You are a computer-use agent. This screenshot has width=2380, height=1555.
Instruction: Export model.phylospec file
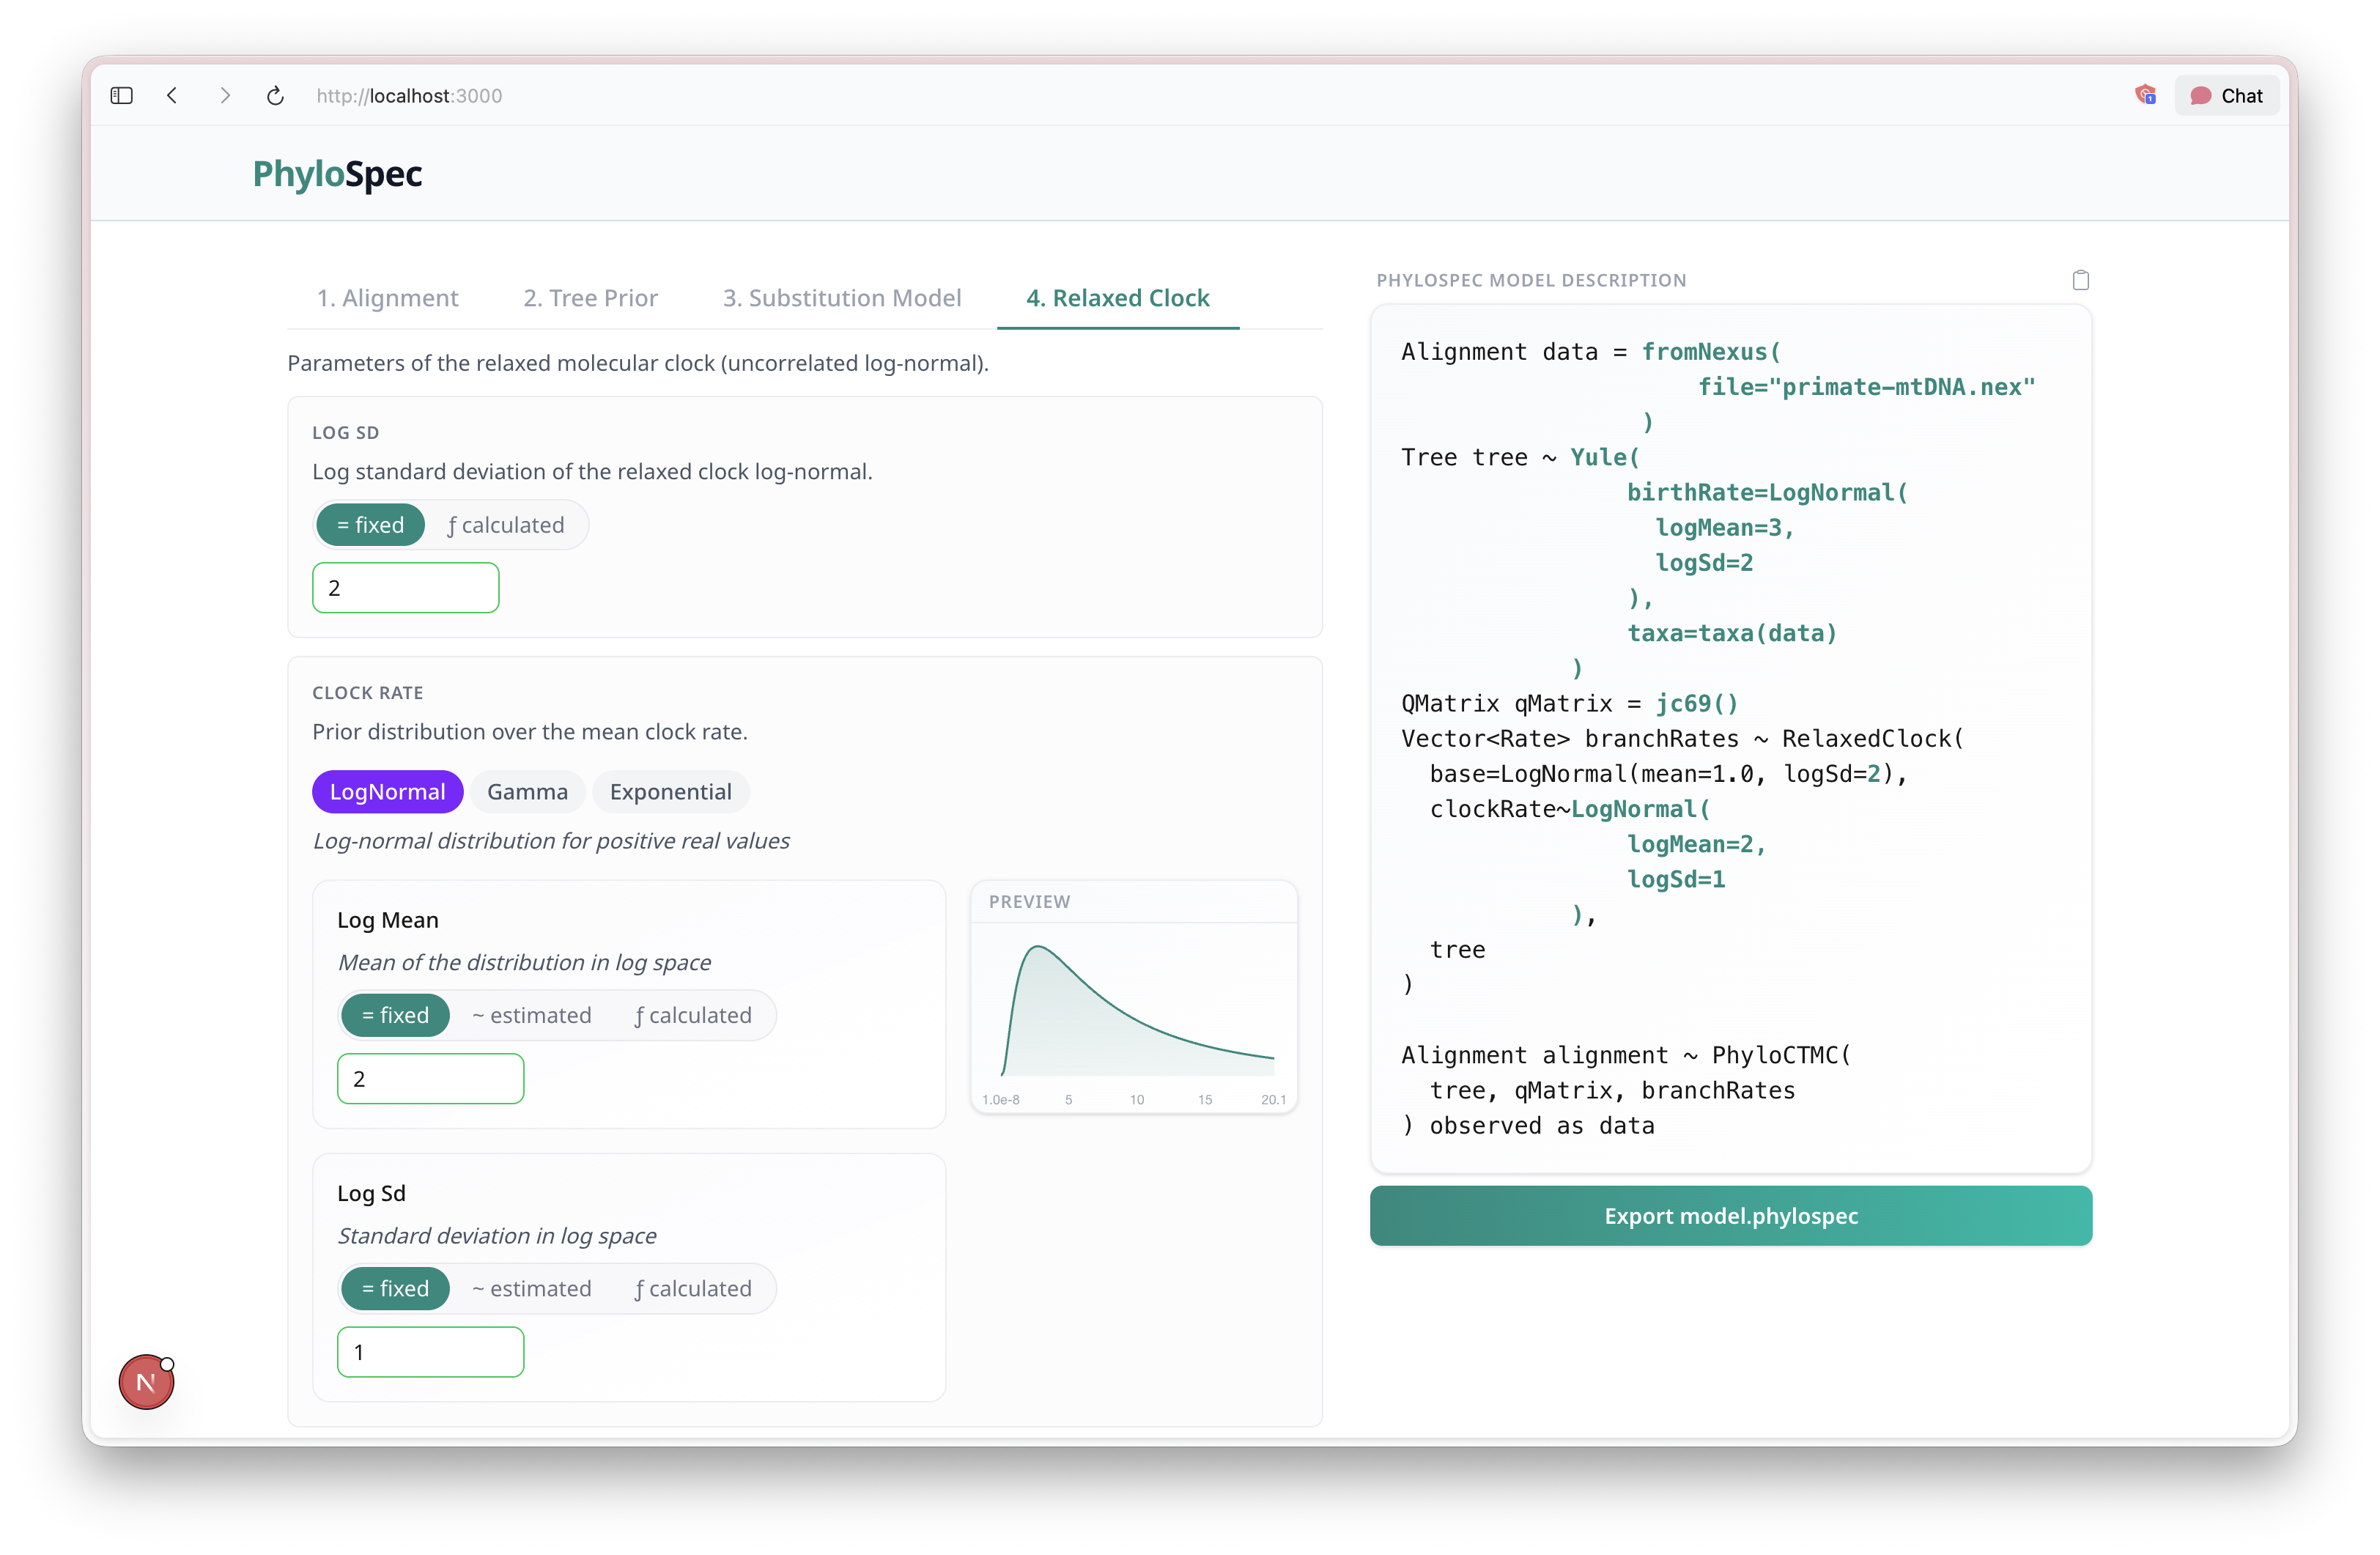(x=1731, y=1216)
